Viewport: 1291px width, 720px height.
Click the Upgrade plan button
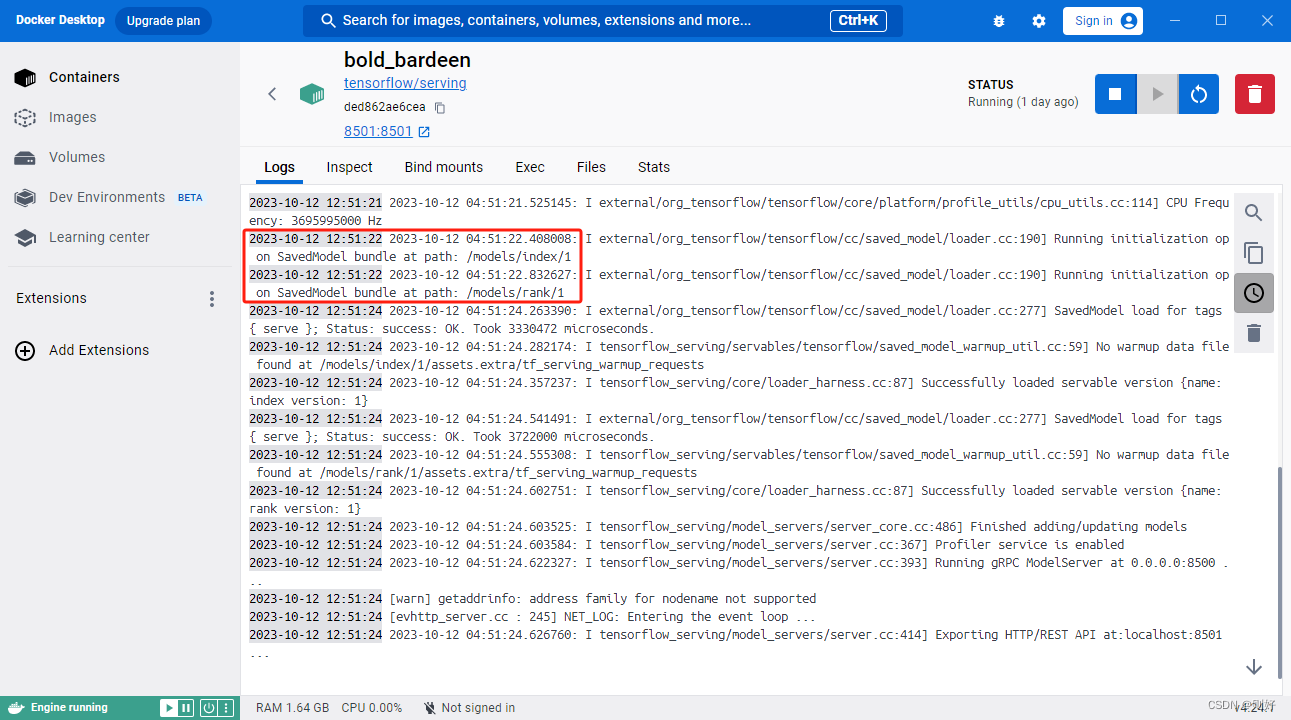163,21
